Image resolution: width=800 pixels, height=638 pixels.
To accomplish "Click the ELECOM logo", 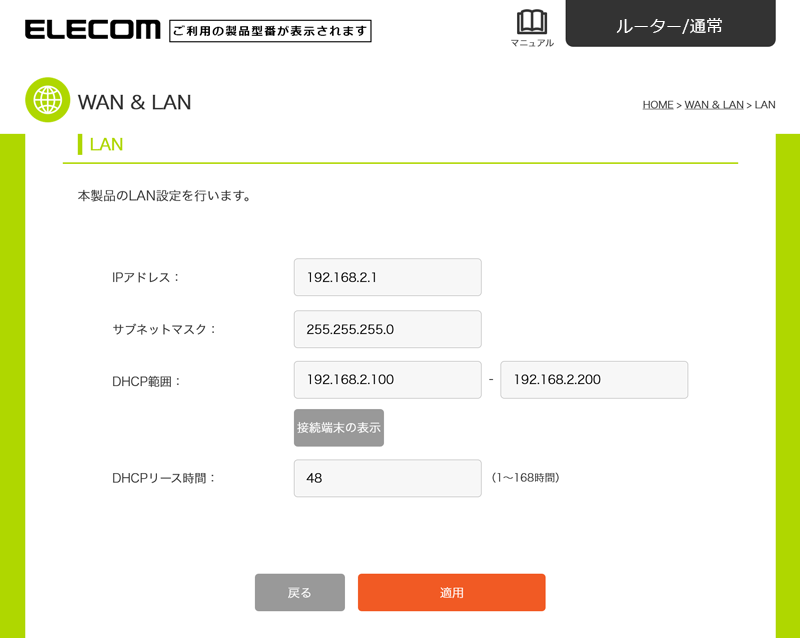I will (92, 30).
